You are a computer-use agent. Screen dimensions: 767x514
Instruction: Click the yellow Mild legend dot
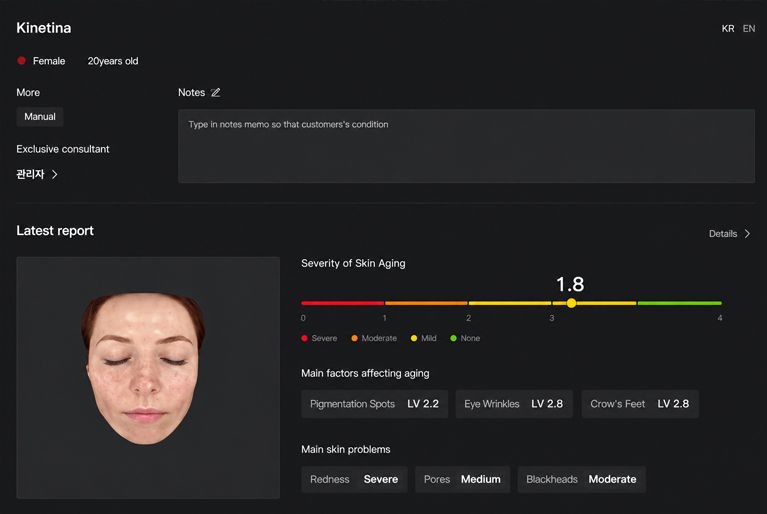click(x=414, y=338)
